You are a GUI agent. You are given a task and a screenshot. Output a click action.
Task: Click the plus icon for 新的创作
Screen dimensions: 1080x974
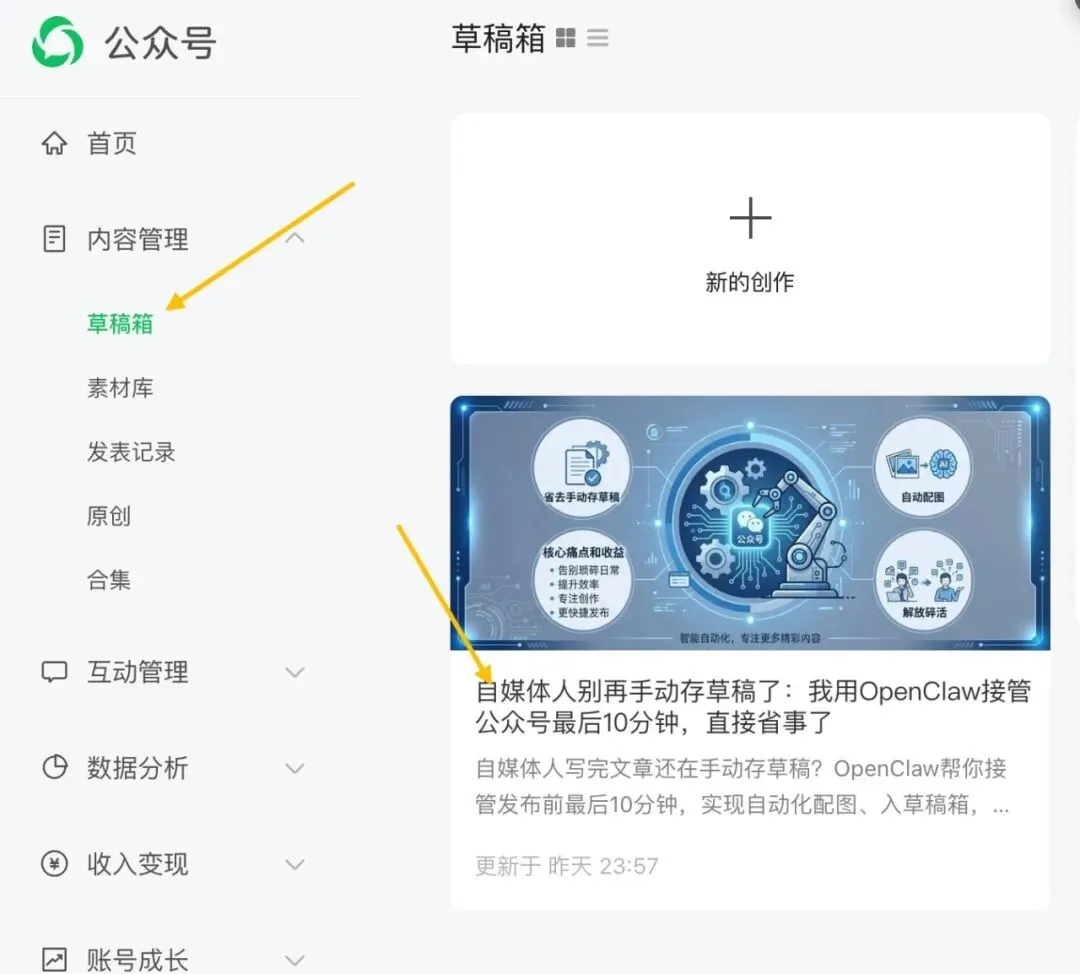click(750, 218)
